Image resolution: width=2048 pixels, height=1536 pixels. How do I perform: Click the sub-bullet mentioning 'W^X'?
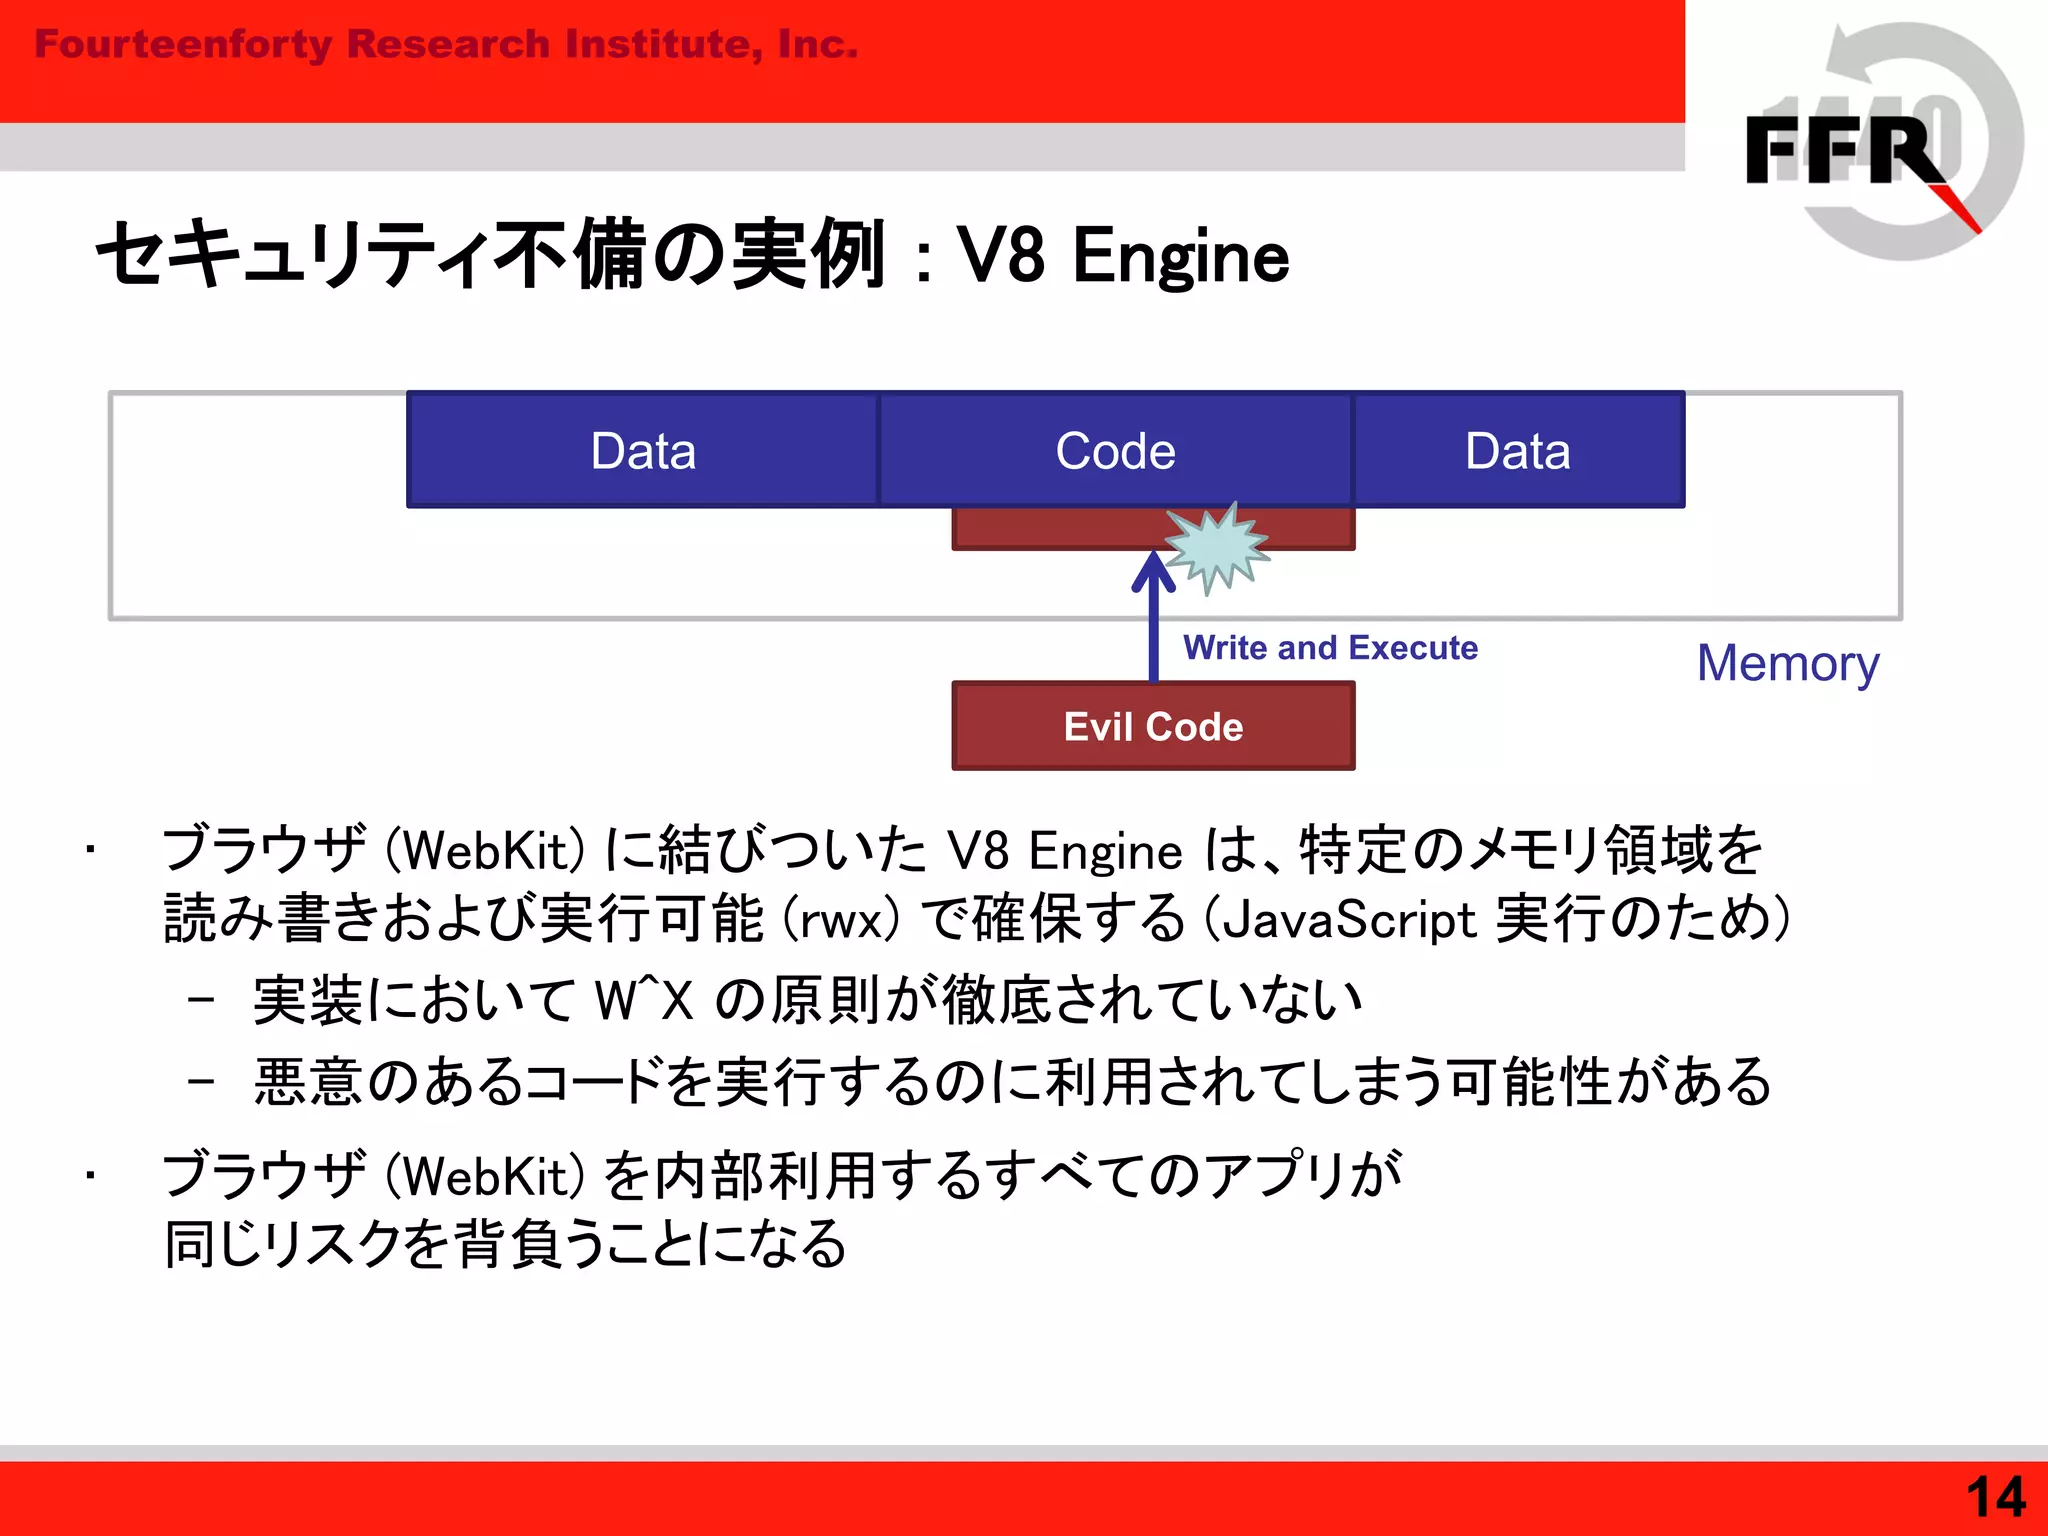click(806, 1000)
